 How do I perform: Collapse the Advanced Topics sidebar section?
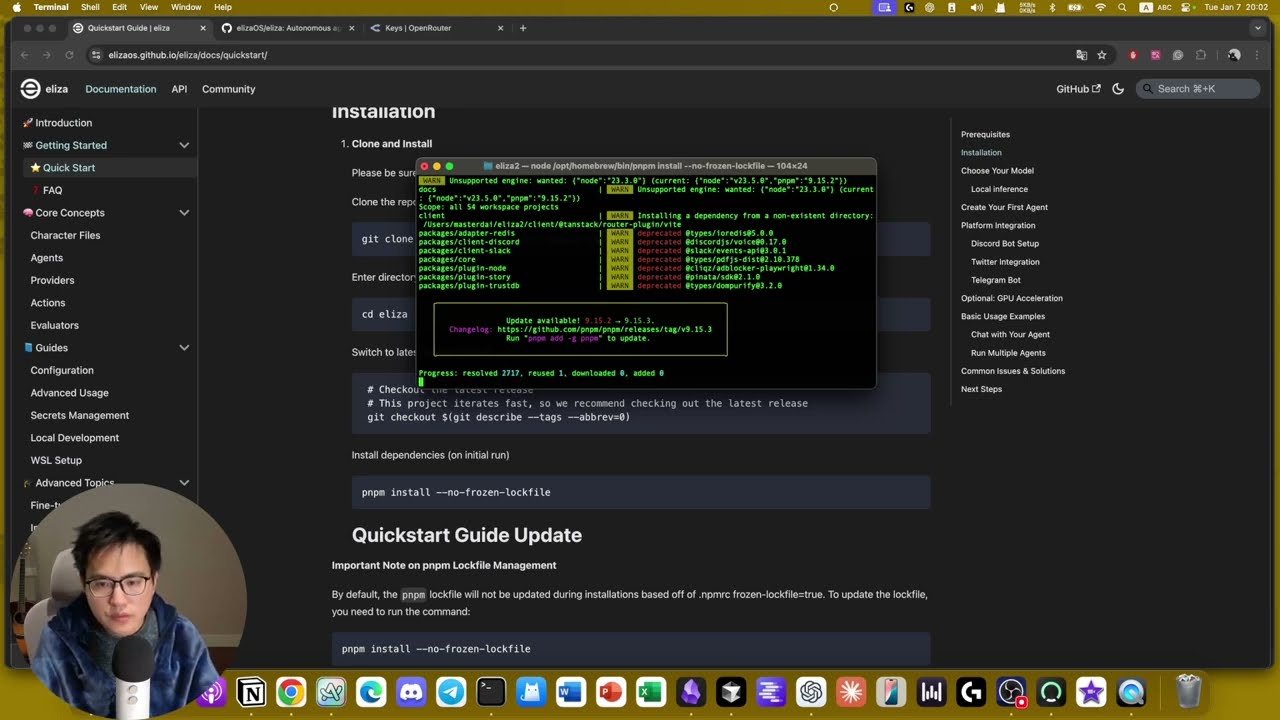click(184, 483)
